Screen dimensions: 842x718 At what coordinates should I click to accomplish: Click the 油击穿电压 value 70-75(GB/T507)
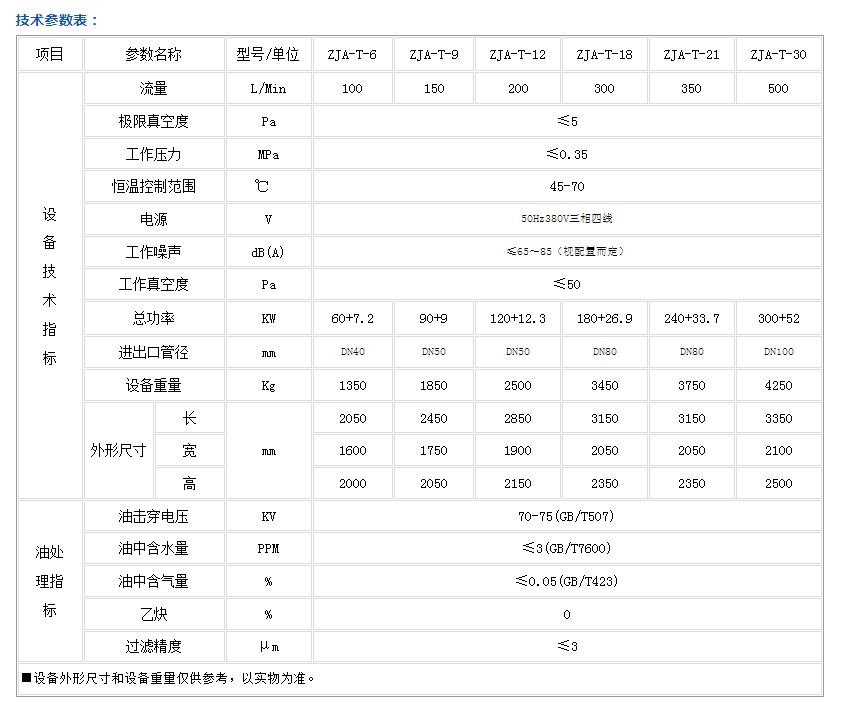567,517
